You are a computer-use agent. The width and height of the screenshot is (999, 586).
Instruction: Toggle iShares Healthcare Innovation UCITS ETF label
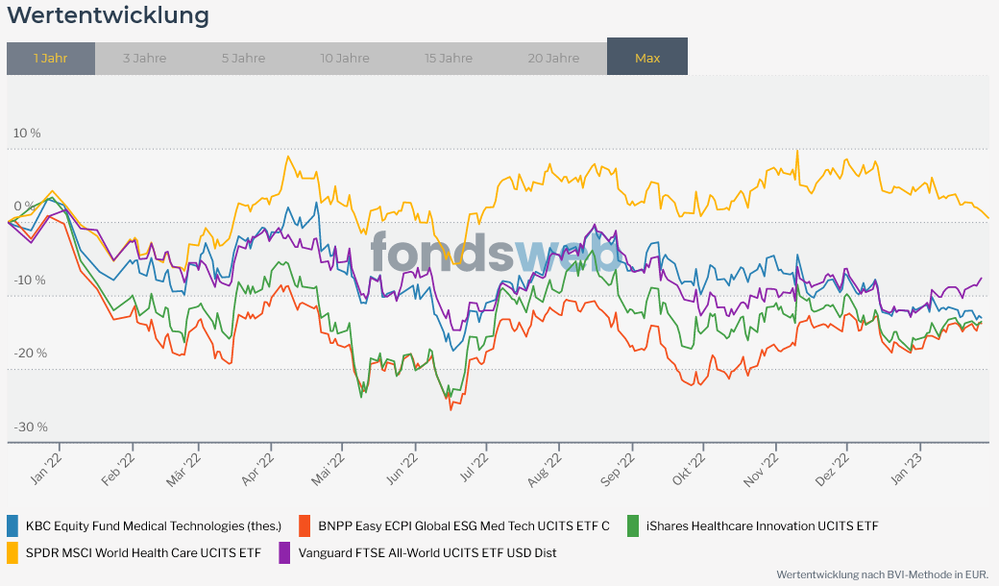click(x=762, y=525)
